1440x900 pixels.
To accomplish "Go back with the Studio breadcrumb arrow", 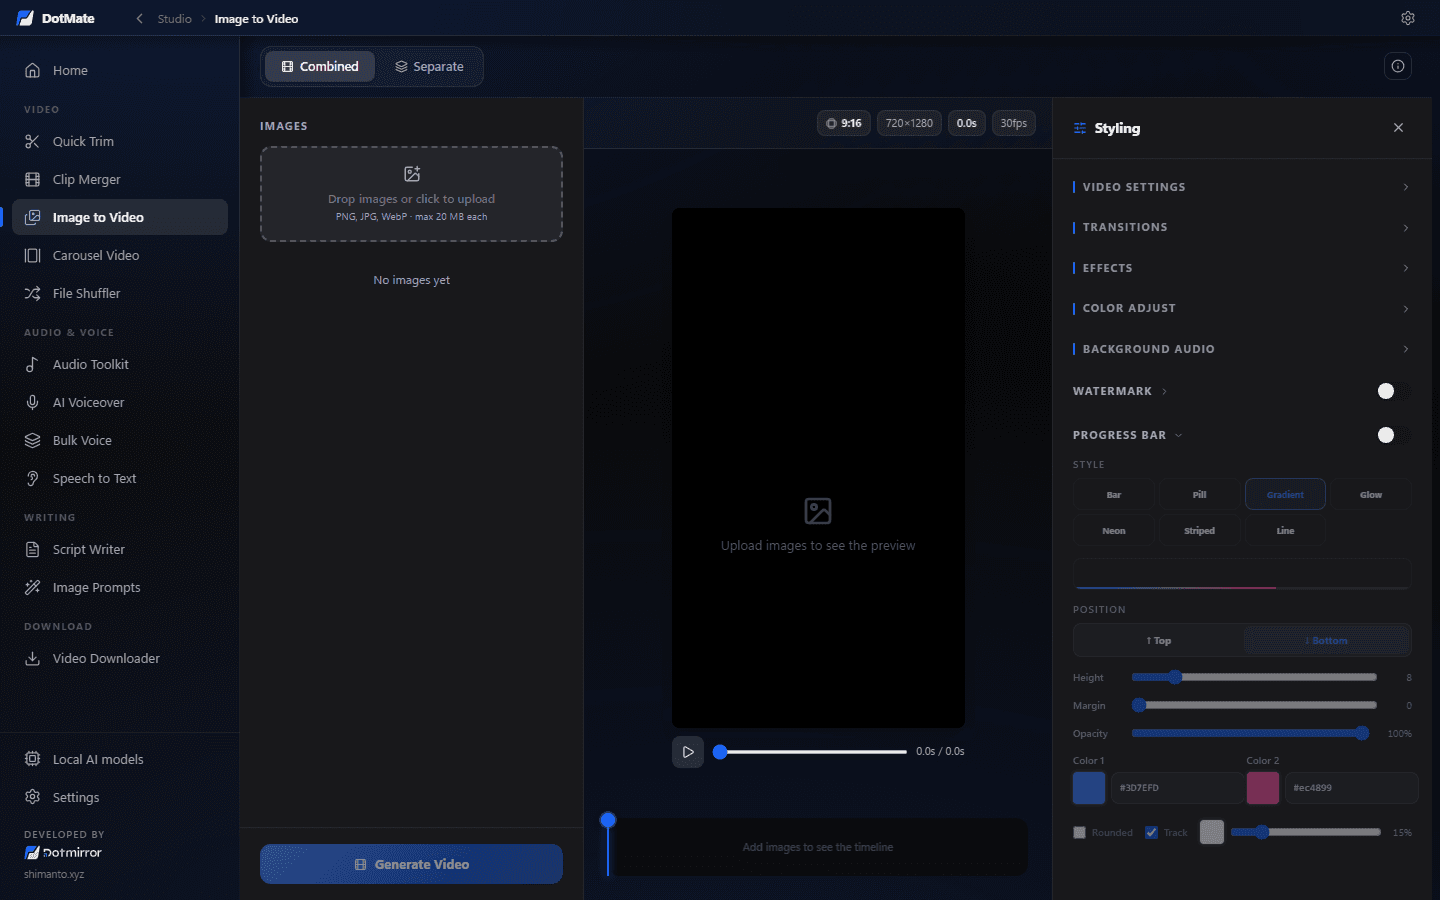I will pyautogui.click(x=140, y=18).
